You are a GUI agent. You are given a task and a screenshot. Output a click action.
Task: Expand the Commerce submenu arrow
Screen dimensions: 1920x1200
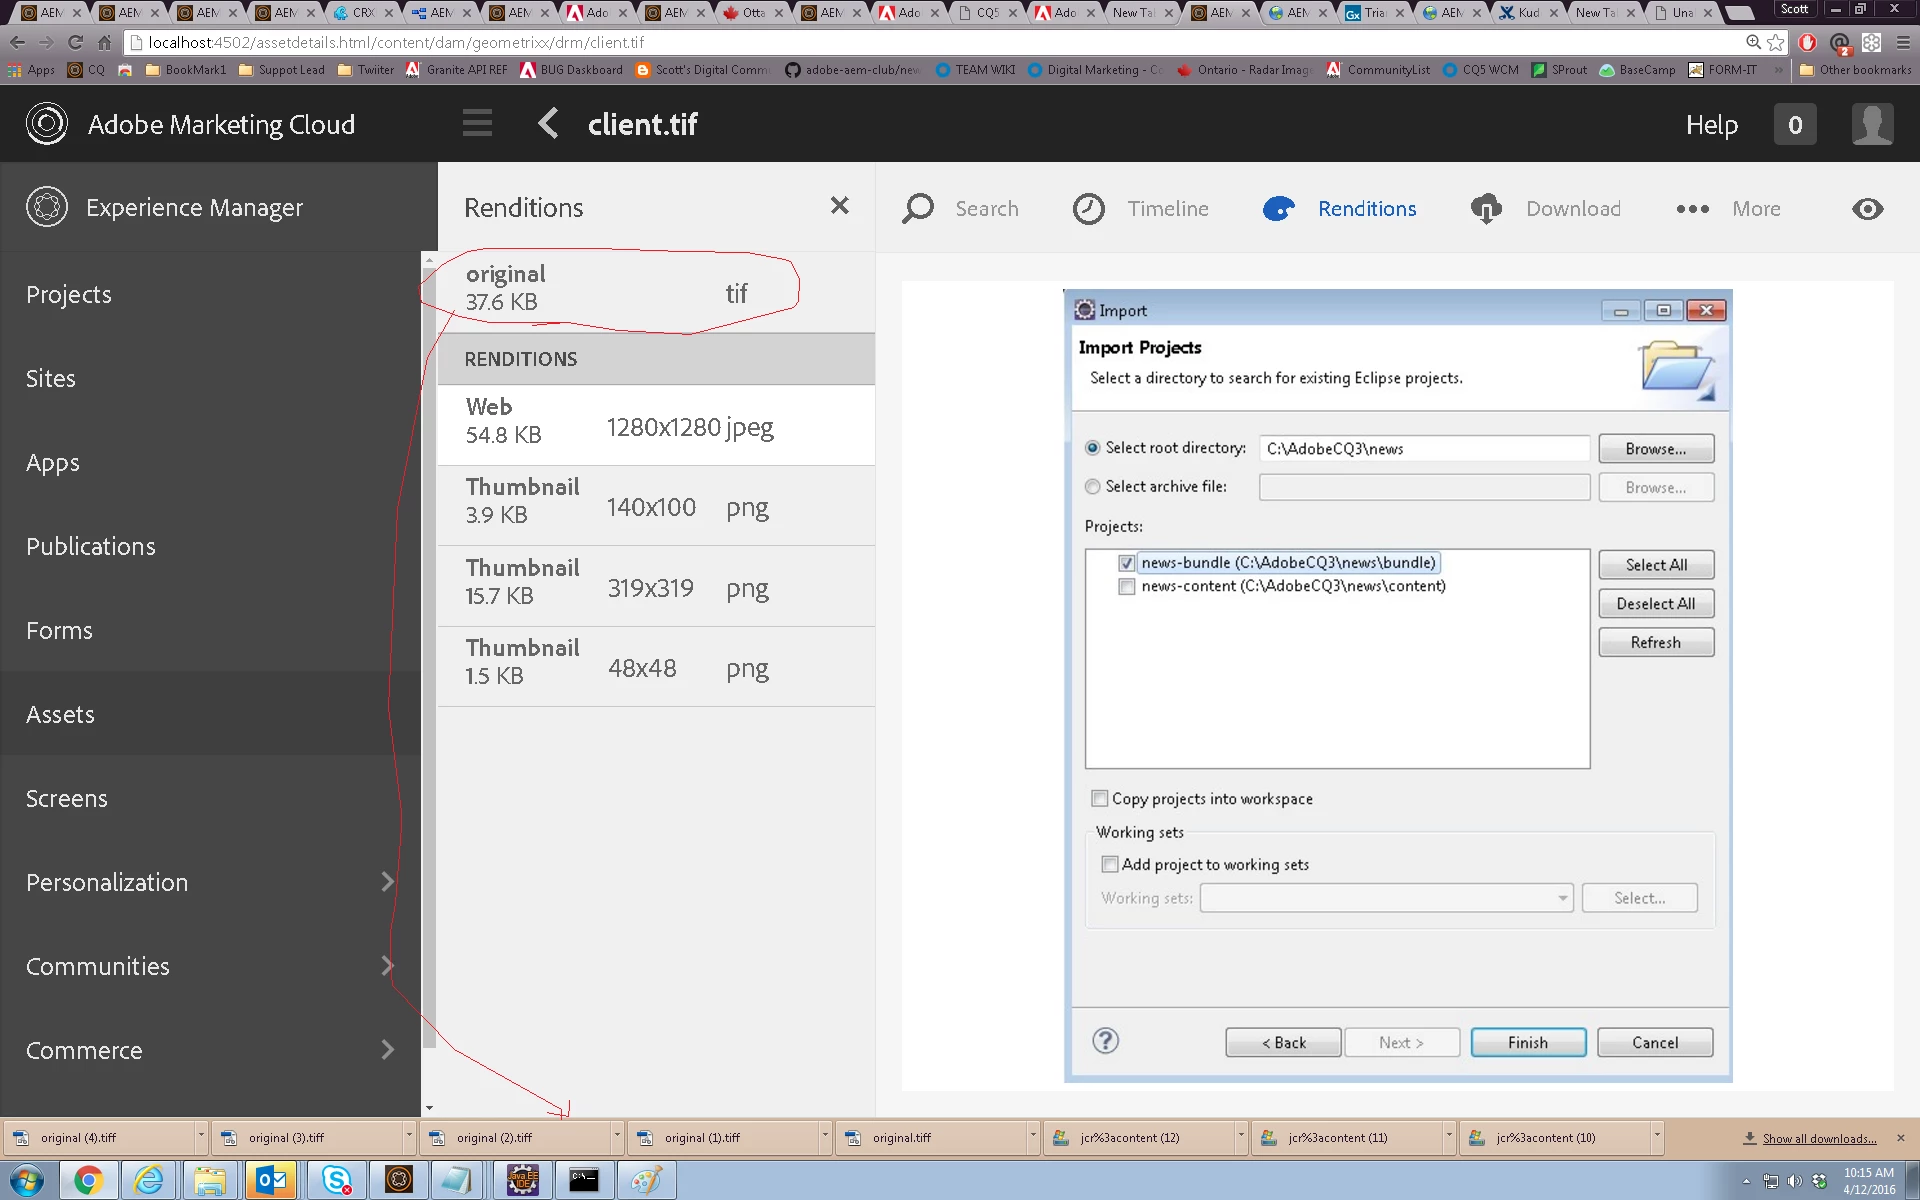pyautogui.click(x=388, y=1049)
